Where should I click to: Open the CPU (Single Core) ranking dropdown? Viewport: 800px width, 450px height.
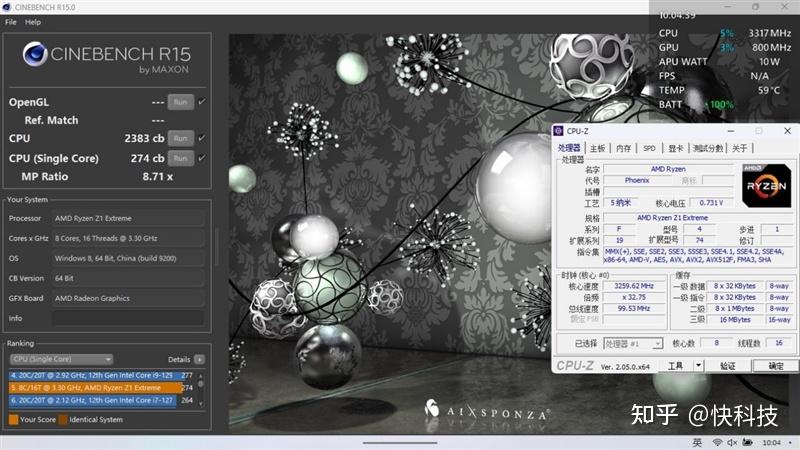pyautogui.click(x=61, y=359)
